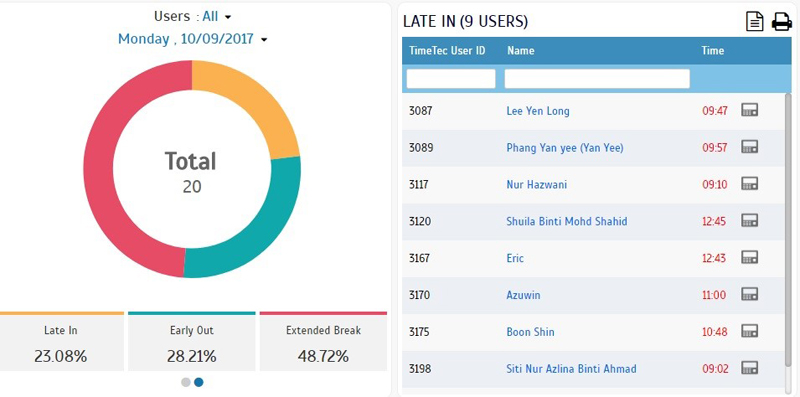The width and height of the screenshot is (800, 397).
Task: Click the TimeTec User ID filter field
Action: click(x=451, y=79)
